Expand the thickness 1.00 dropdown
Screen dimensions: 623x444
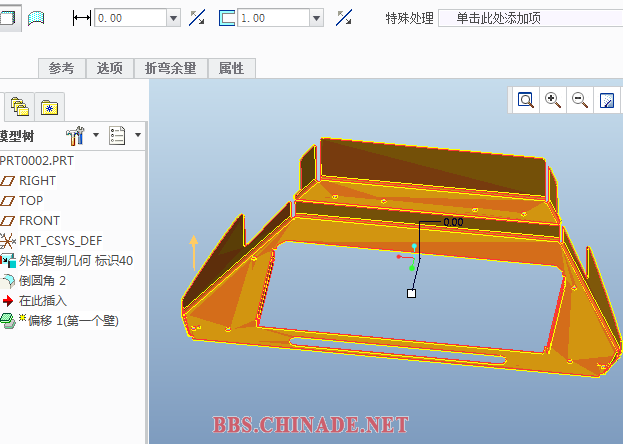[316, 18]
